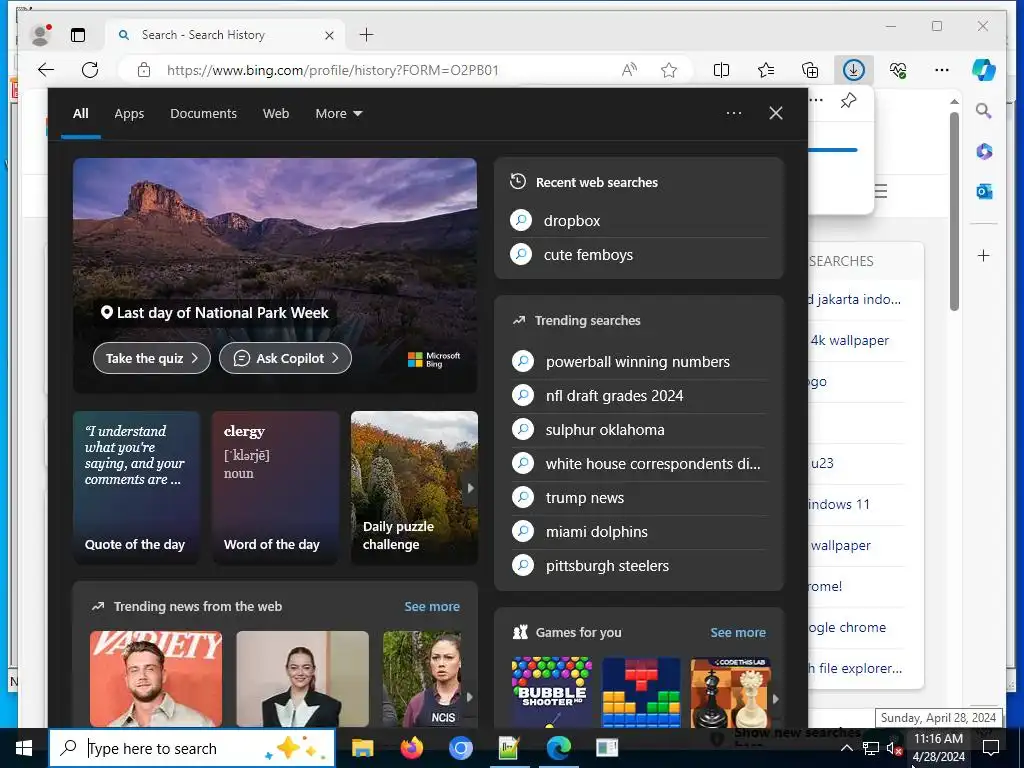
Task: Search trending sulphur oklahoma
Action: pos(639,430)
